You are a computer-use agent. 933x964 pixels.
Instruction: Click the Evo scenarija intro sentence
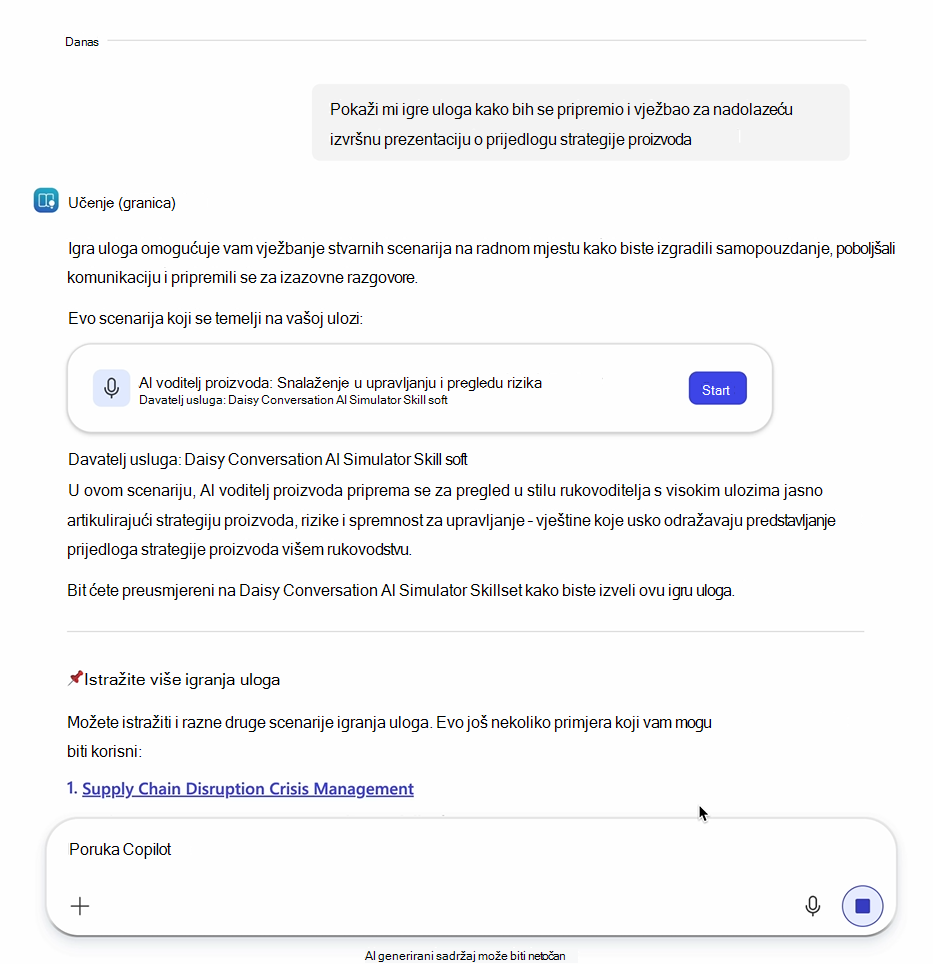215,318
